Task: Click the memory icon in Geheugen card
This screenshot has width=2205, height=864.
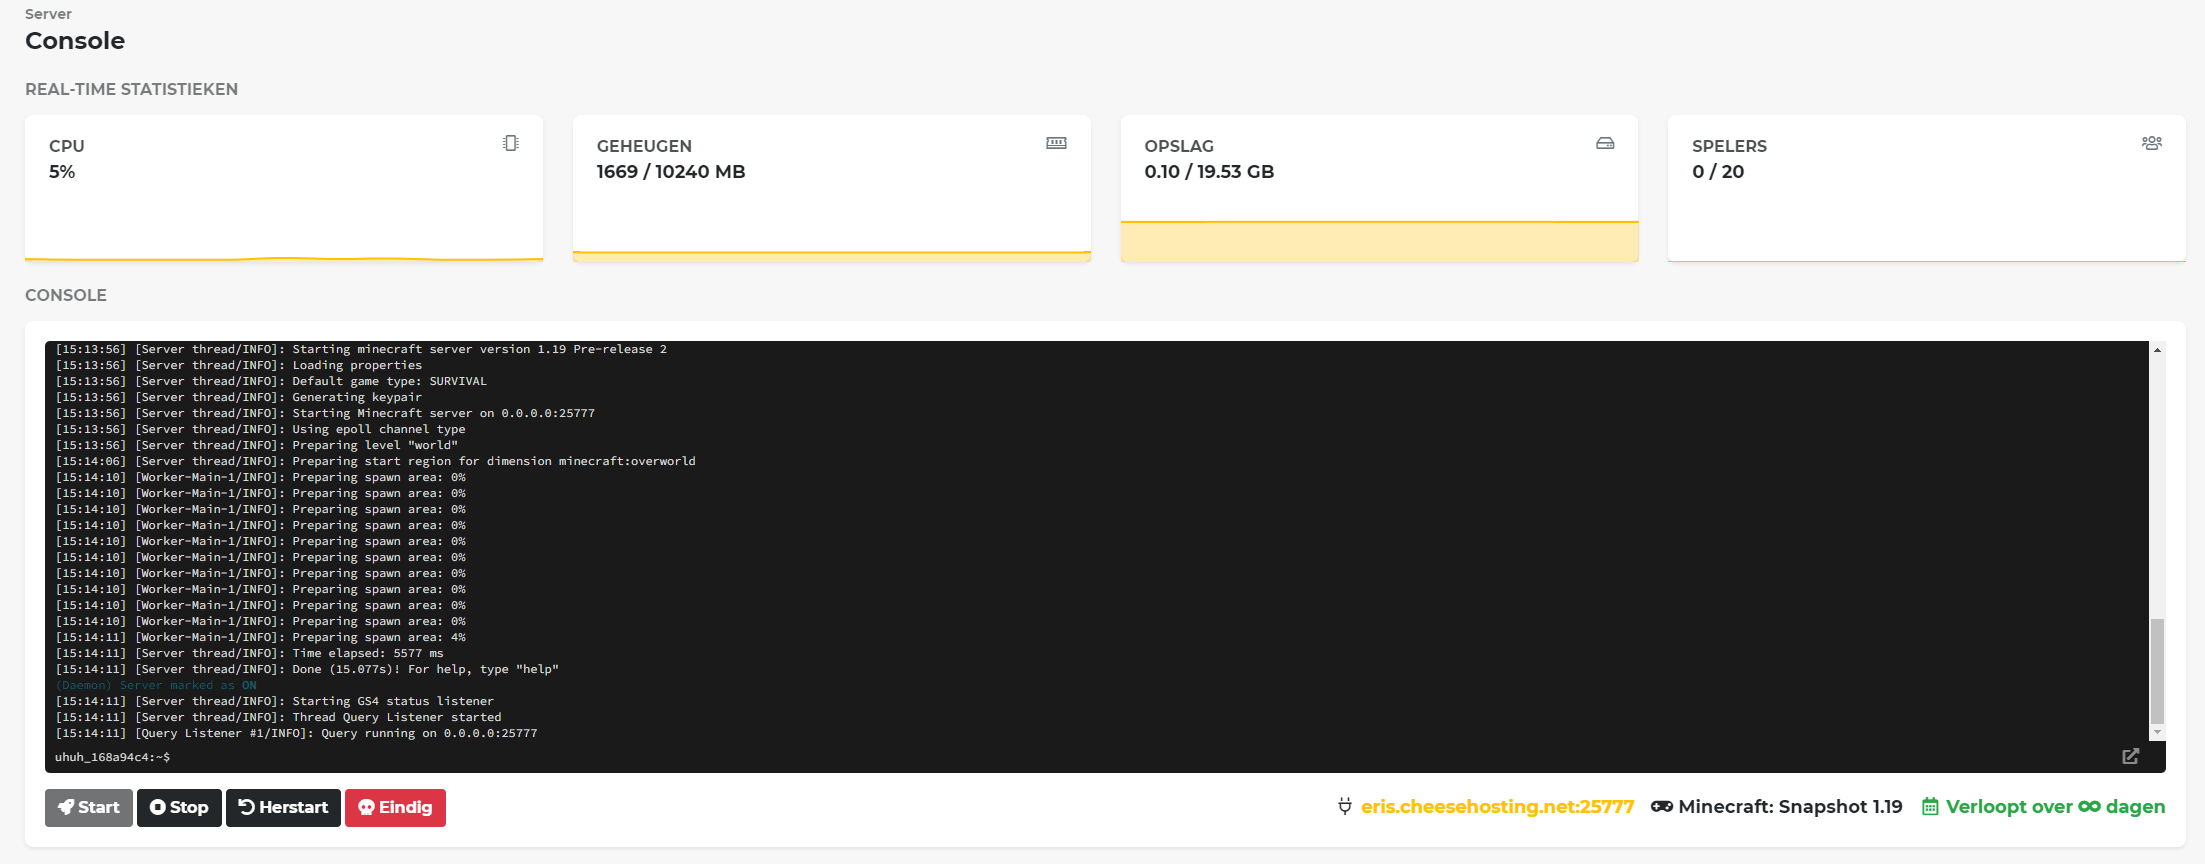Action: (1056, 143)
